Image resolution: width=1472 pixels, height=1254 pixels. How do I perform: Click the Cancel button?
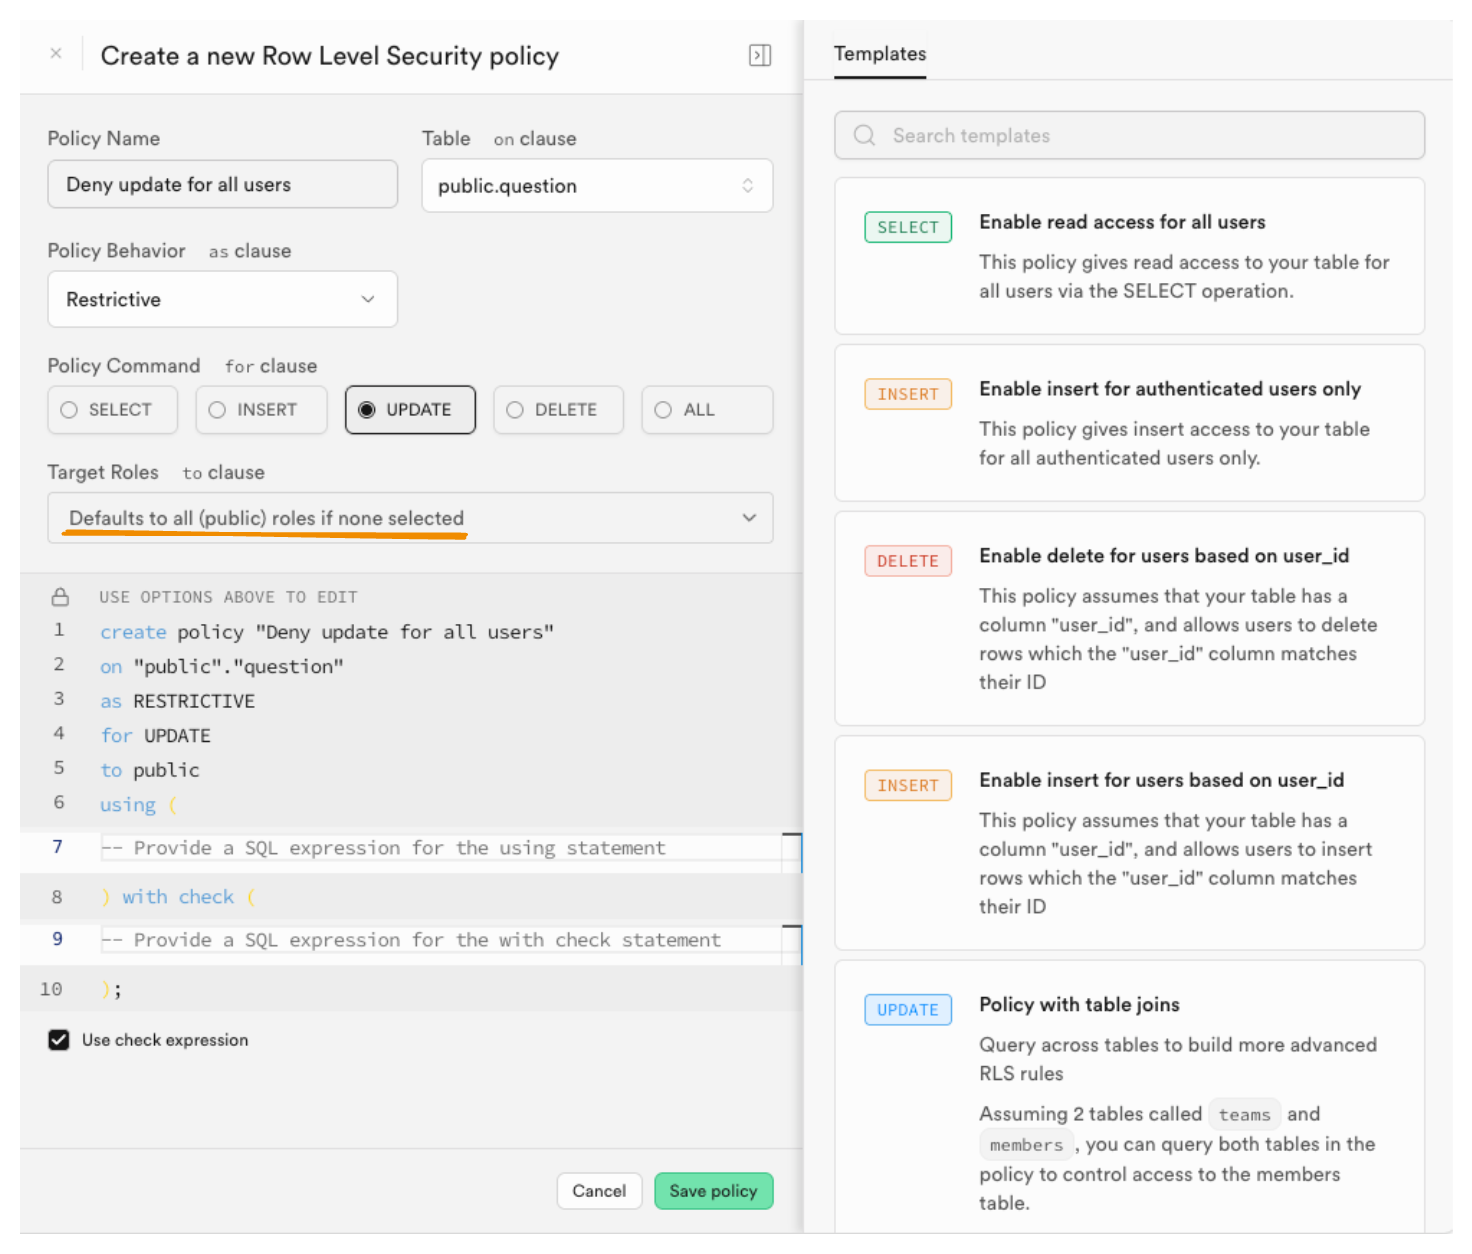(x=598, y=1191)
